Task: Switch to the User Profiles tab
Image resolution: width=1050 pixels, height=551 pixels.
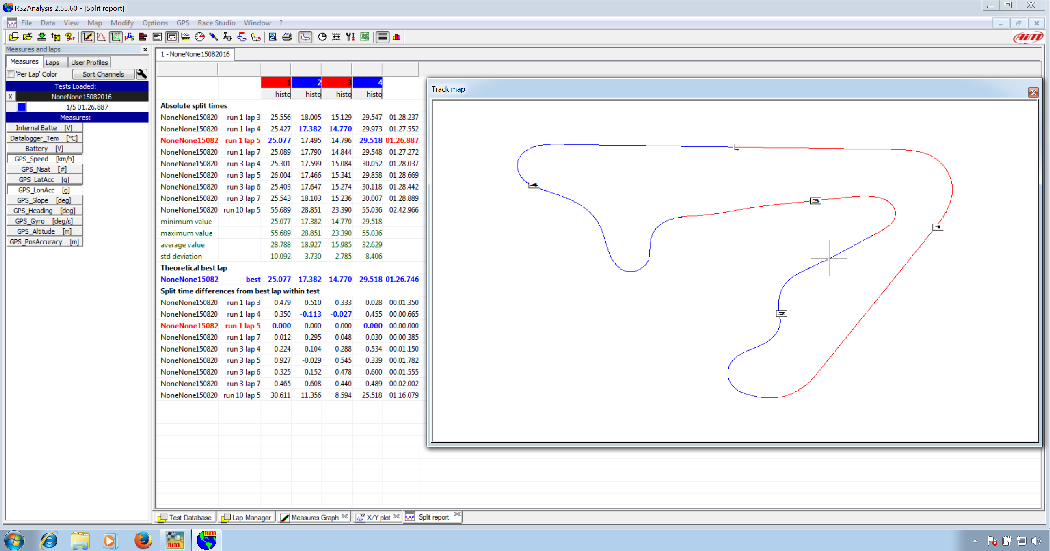Action: tap(90, 62)
